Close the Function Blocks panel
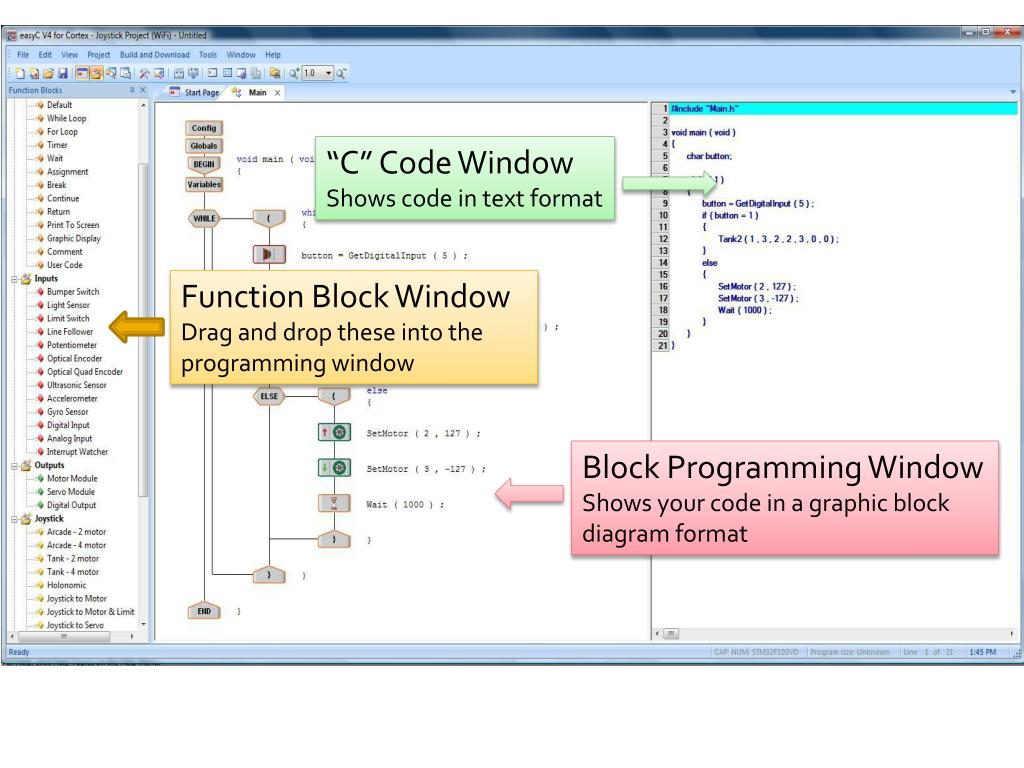This screenshot has width=1024, height=768. tap(143, 90)
